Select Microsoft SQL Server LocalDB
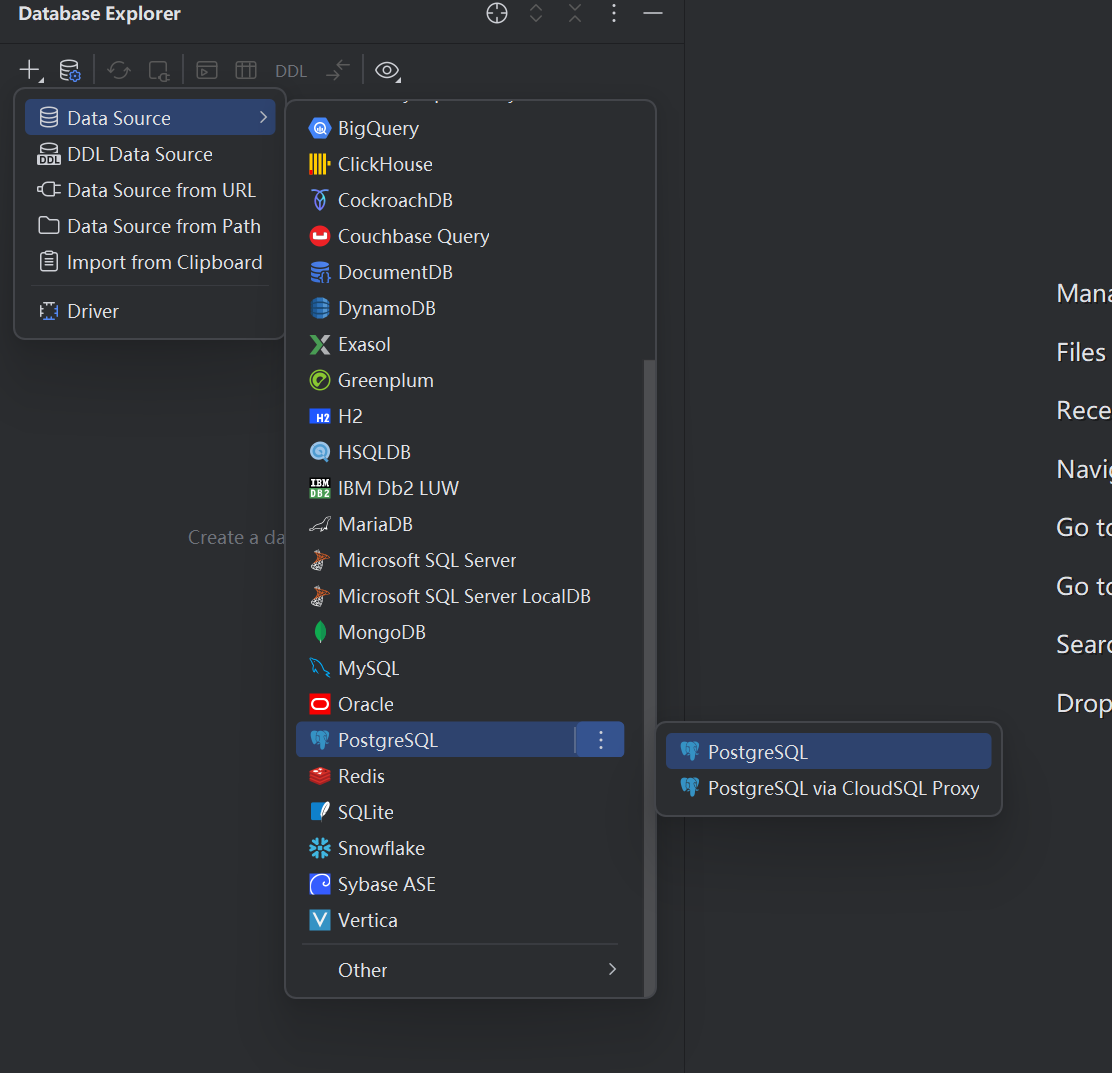The height and width of the screenshot is (1073, 1112). pyautogui.click(x=460, y=596)
